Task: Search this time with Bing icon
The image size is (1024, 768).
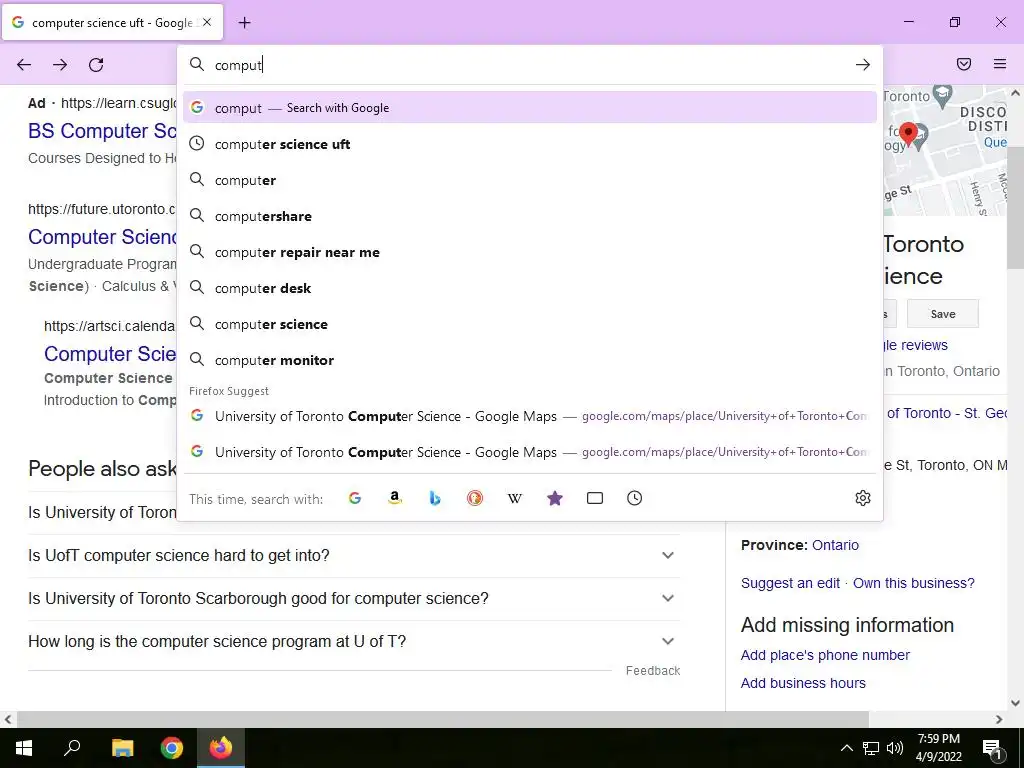Action: coord(435,498)
